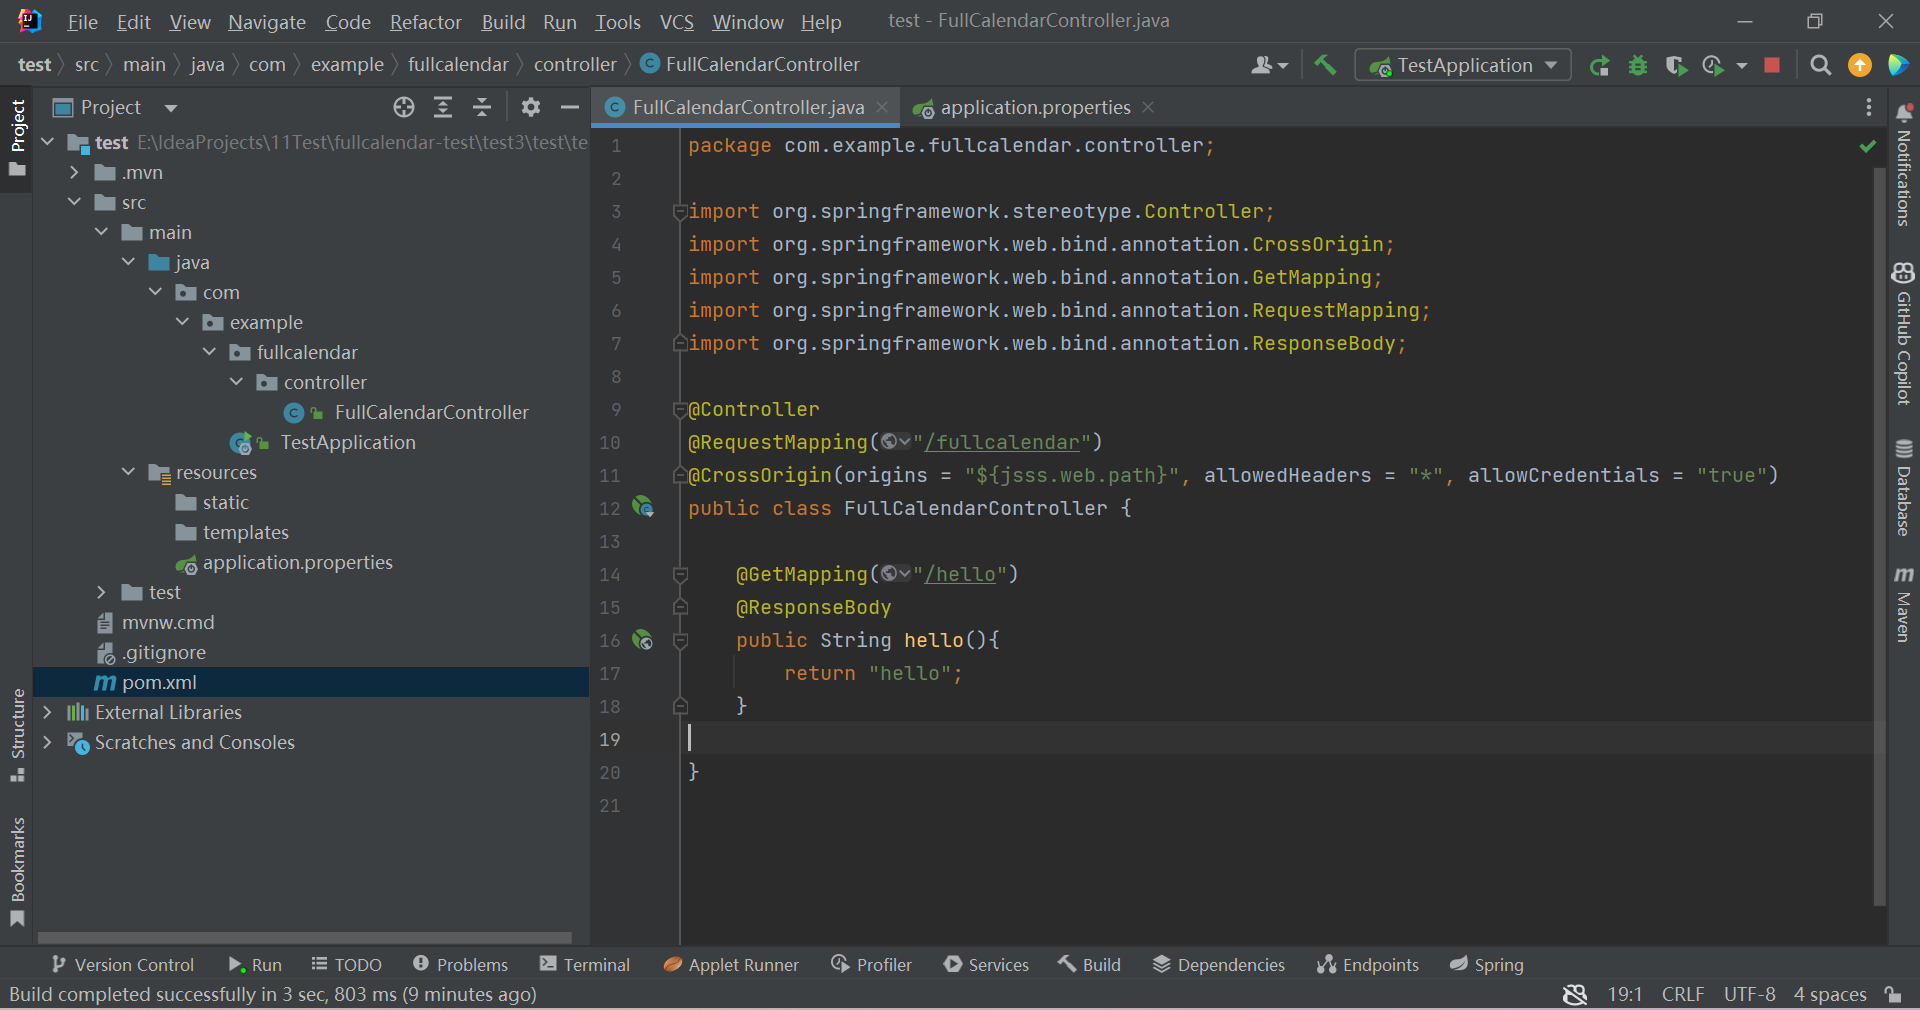Collapse the src folder

(74, 203)
